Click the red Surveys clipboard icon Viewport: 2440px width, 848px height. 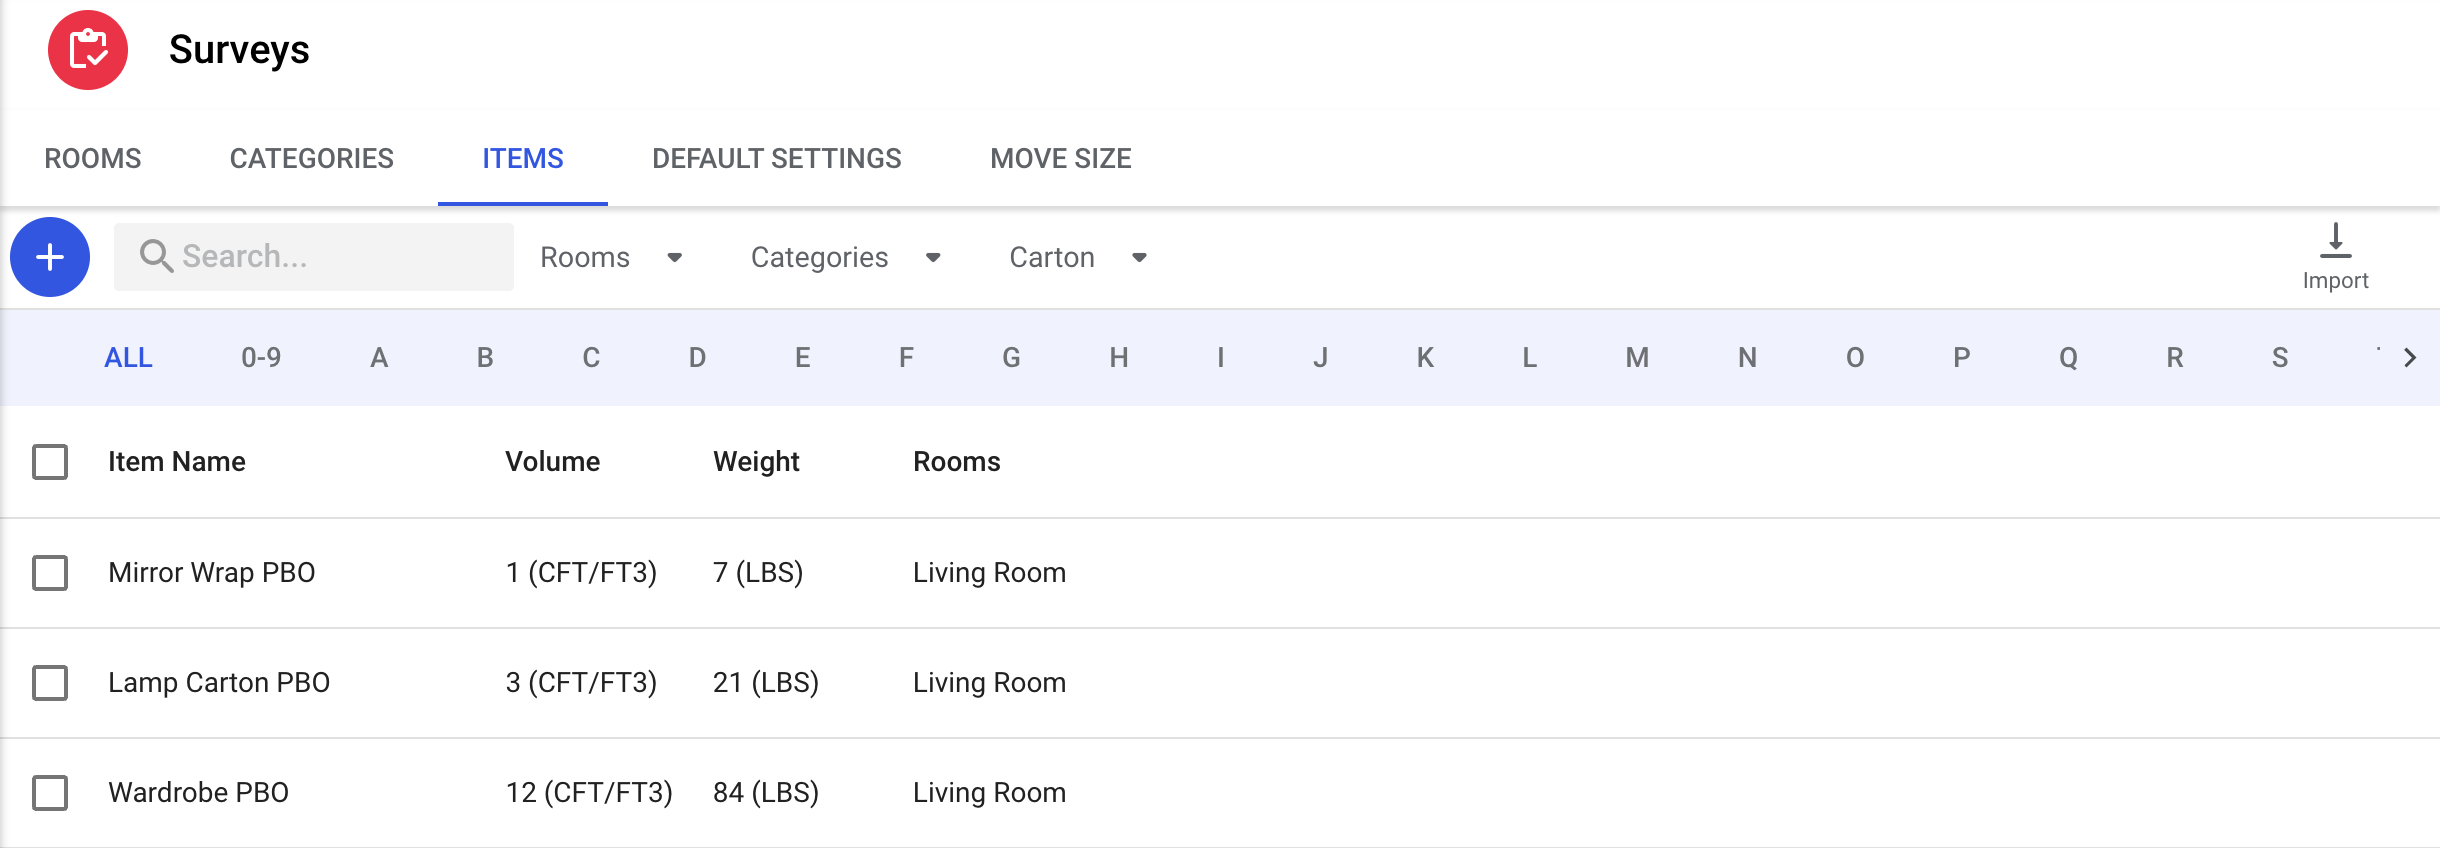click(x=88, y=50)
